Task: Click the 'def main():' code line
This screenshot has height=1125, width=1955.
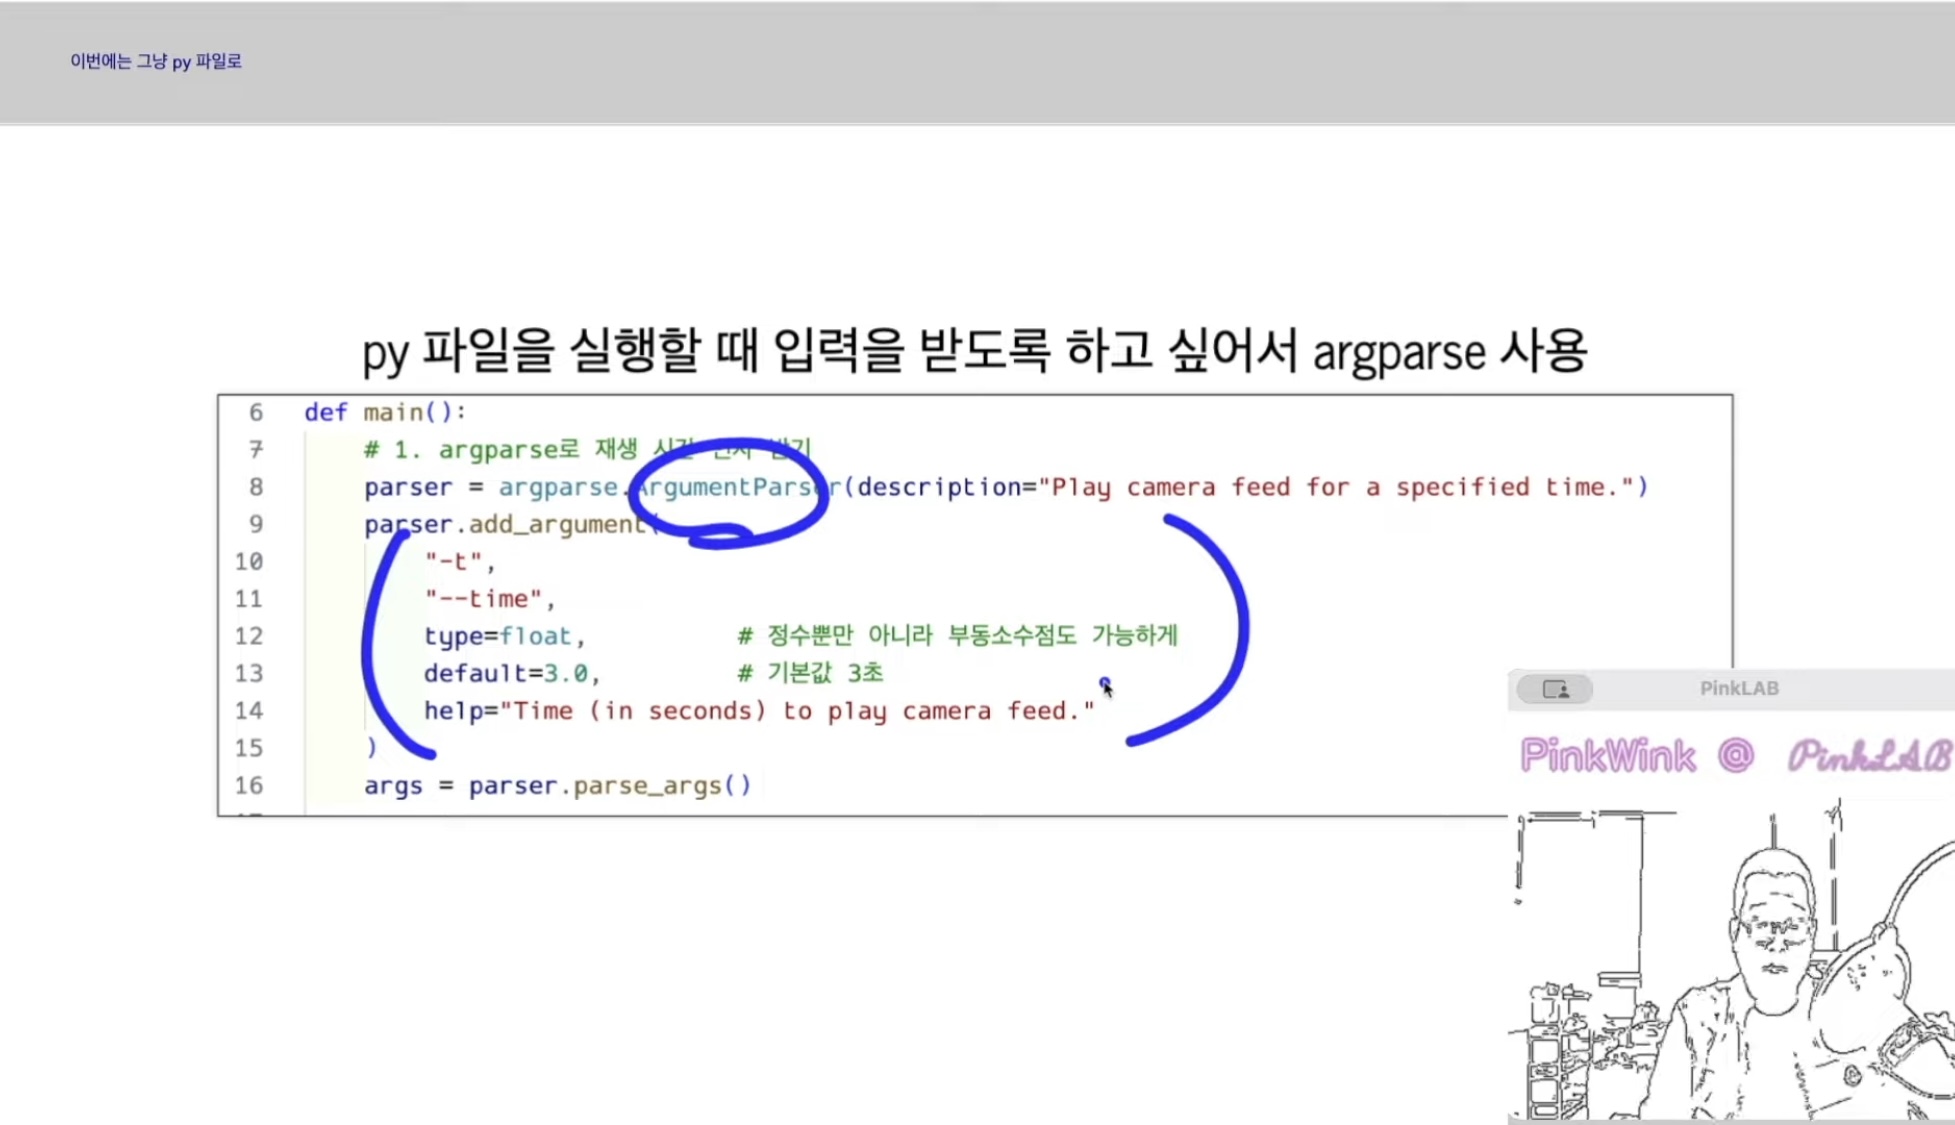Action: (385, 412)
